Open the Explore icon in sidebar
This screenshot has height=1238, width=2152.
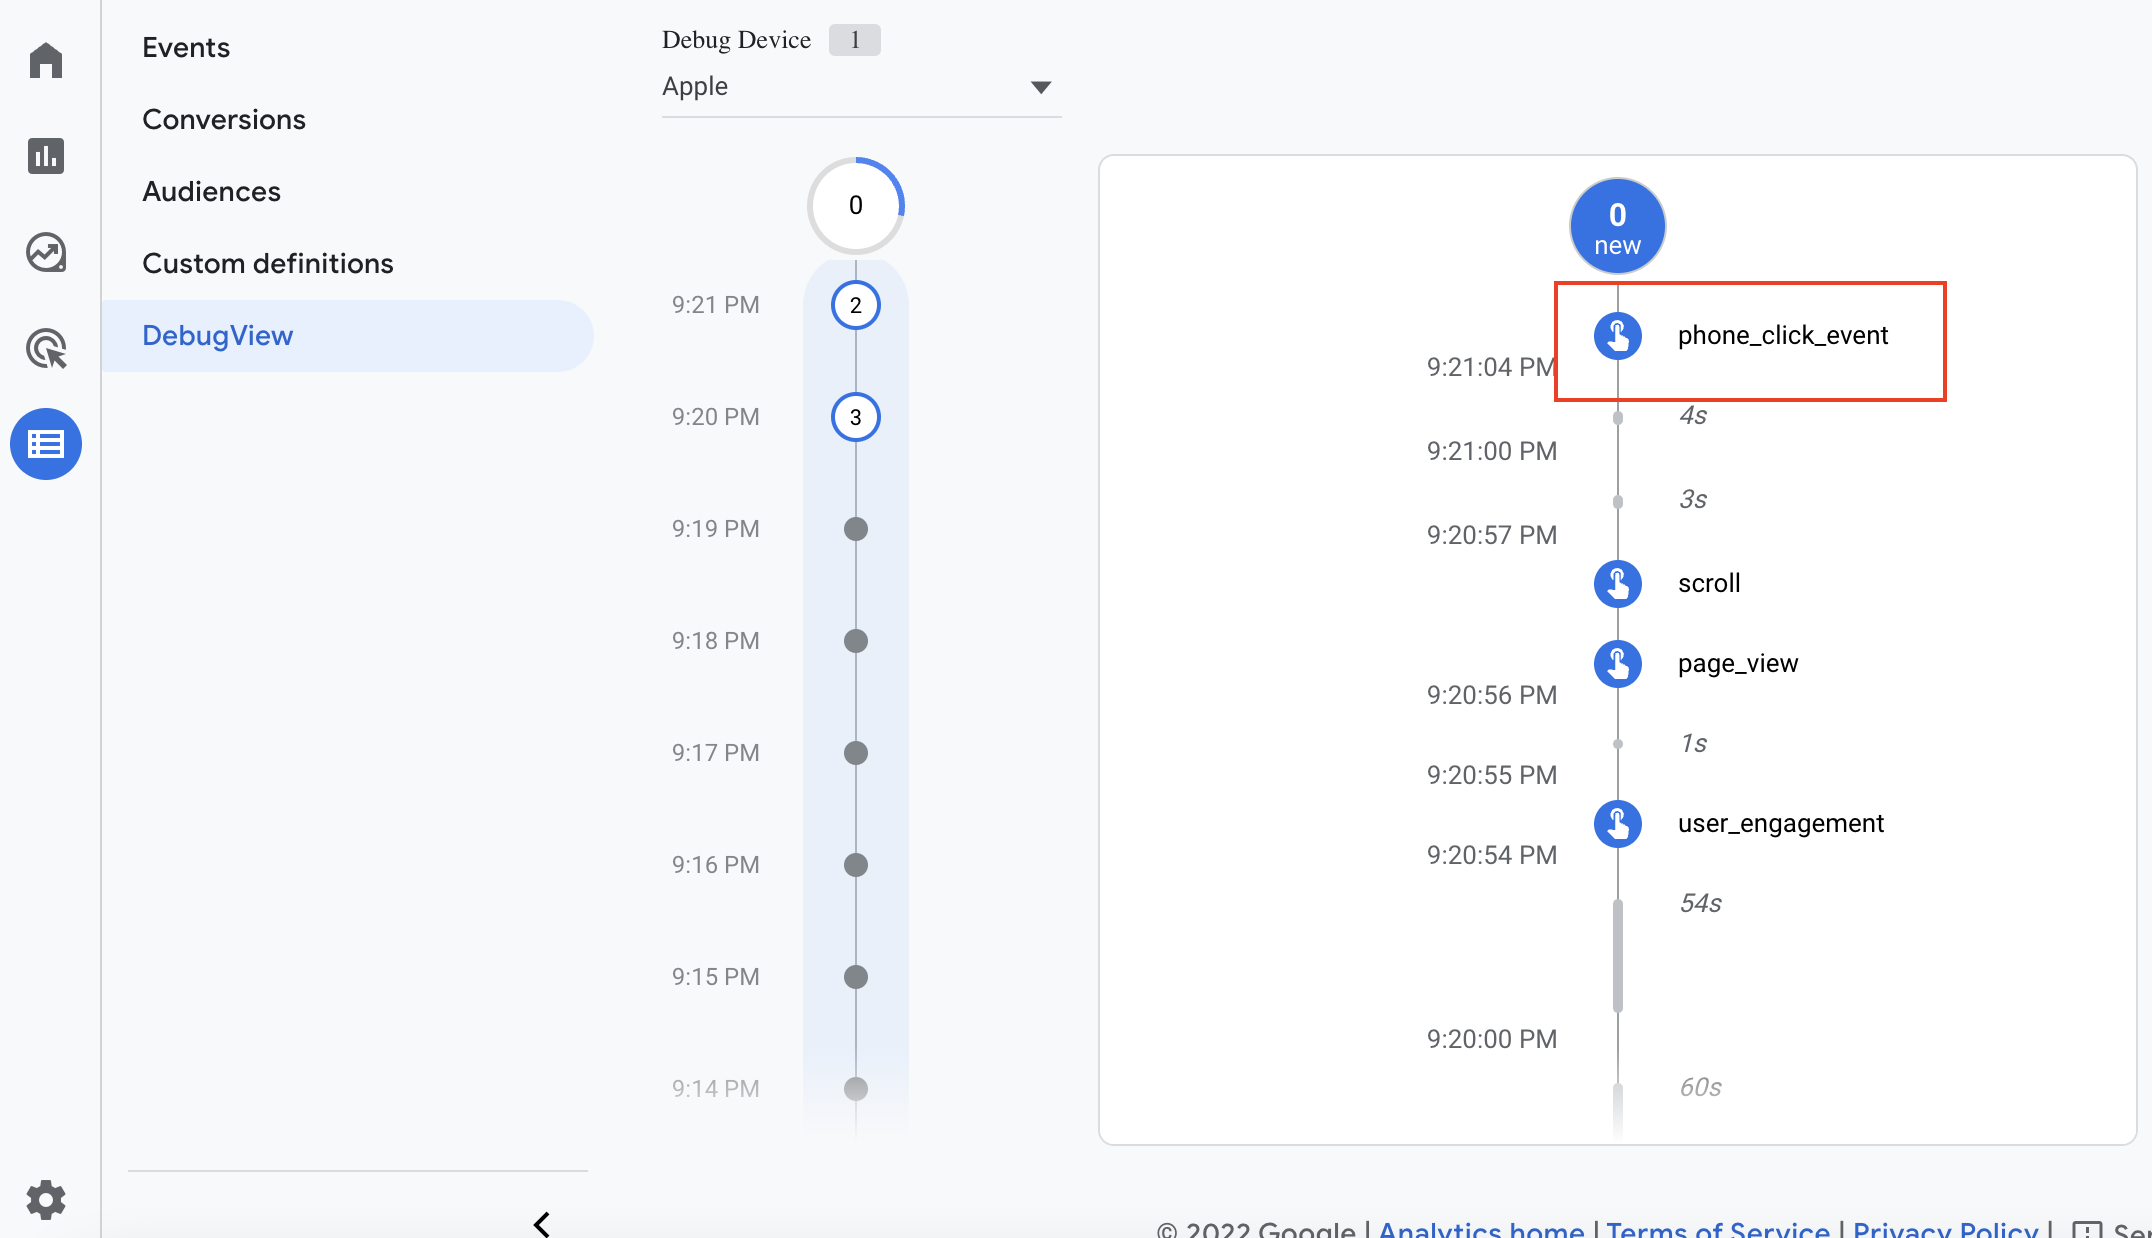pyautogui.click(x=46, y=252)
